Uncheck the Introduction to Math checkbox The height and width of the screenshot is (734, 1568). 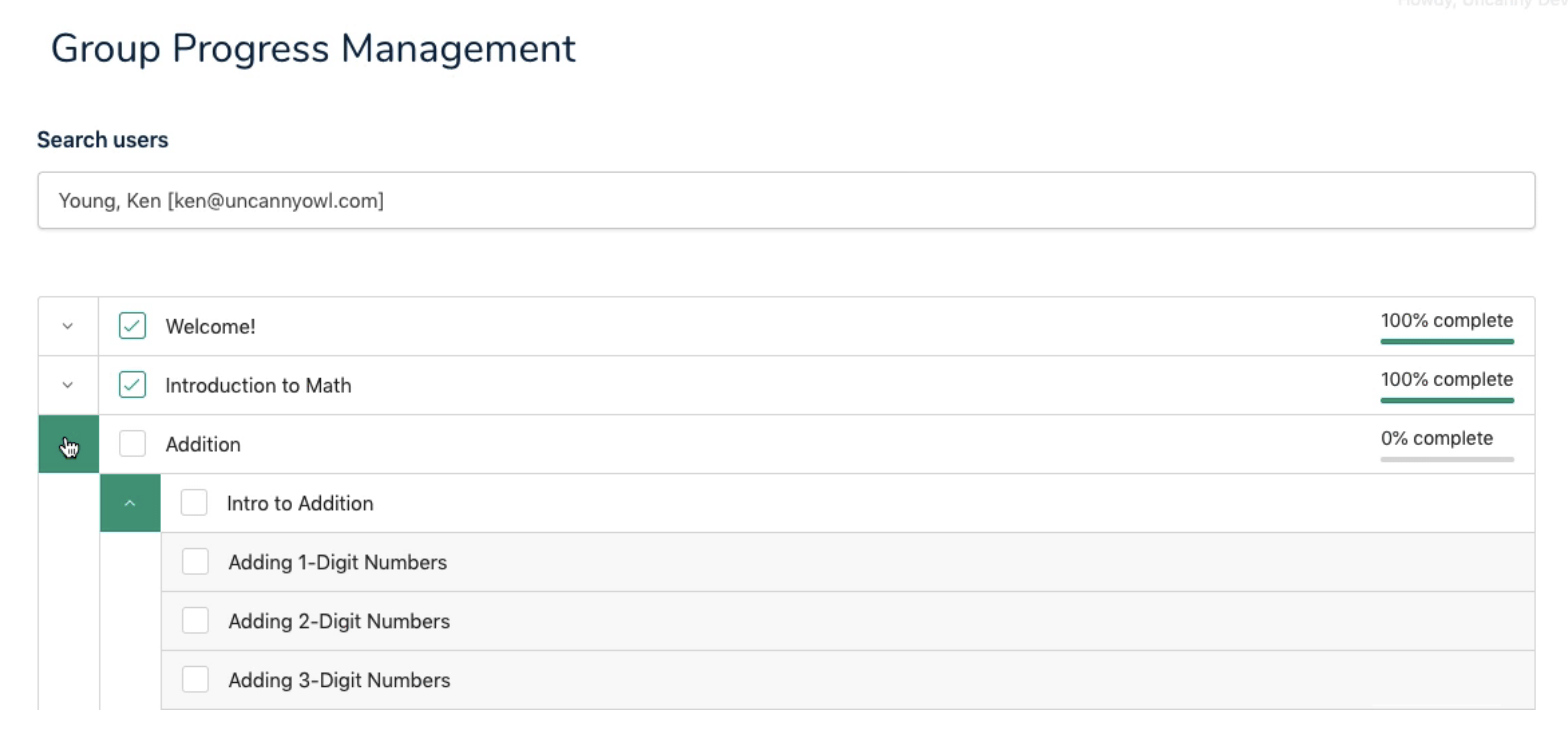(x=132, y=385)
